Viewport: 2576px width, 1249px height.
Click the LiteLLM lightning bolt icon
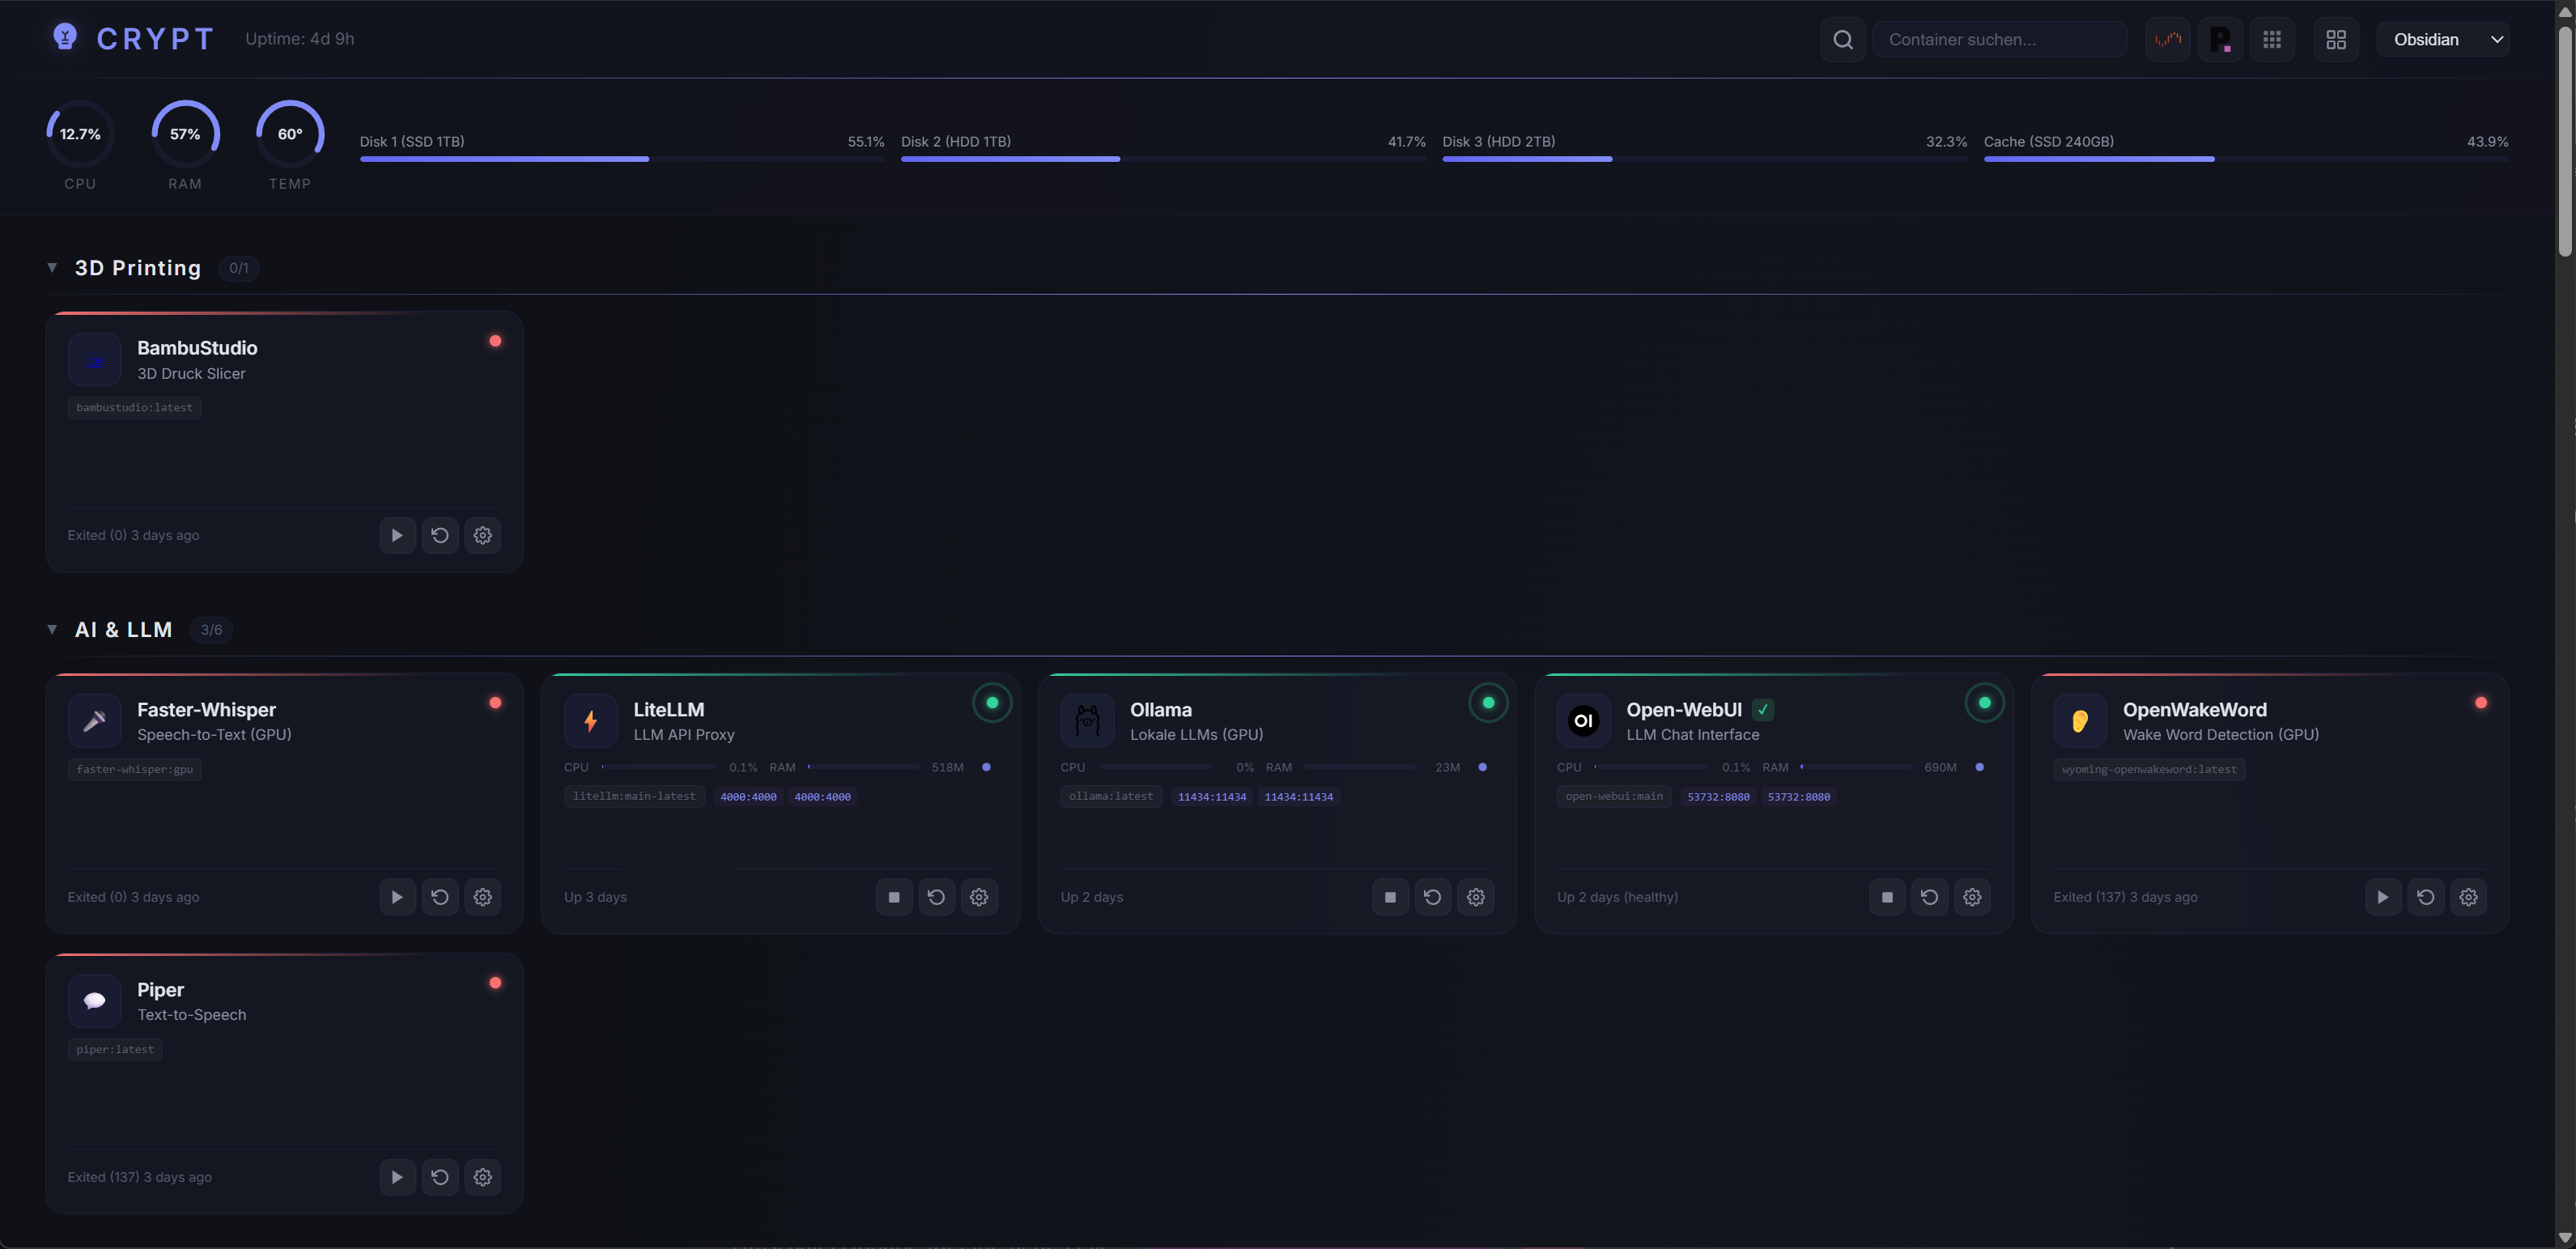591,720
